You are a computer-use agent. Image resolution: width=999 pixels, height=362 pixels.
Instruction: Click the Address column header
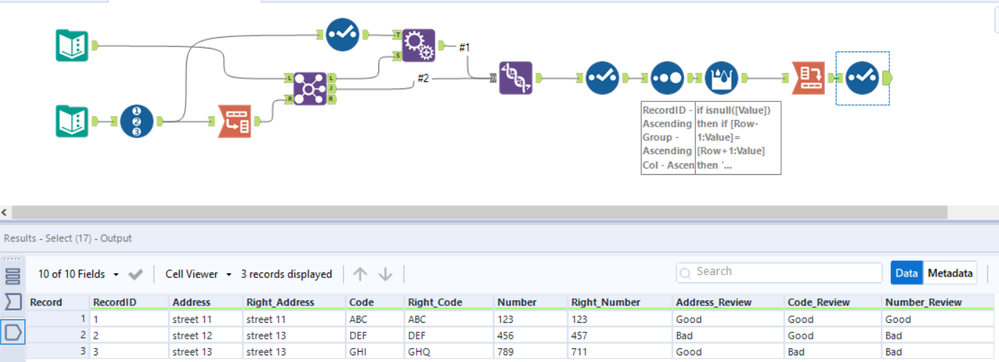click(x=206, y=302)
